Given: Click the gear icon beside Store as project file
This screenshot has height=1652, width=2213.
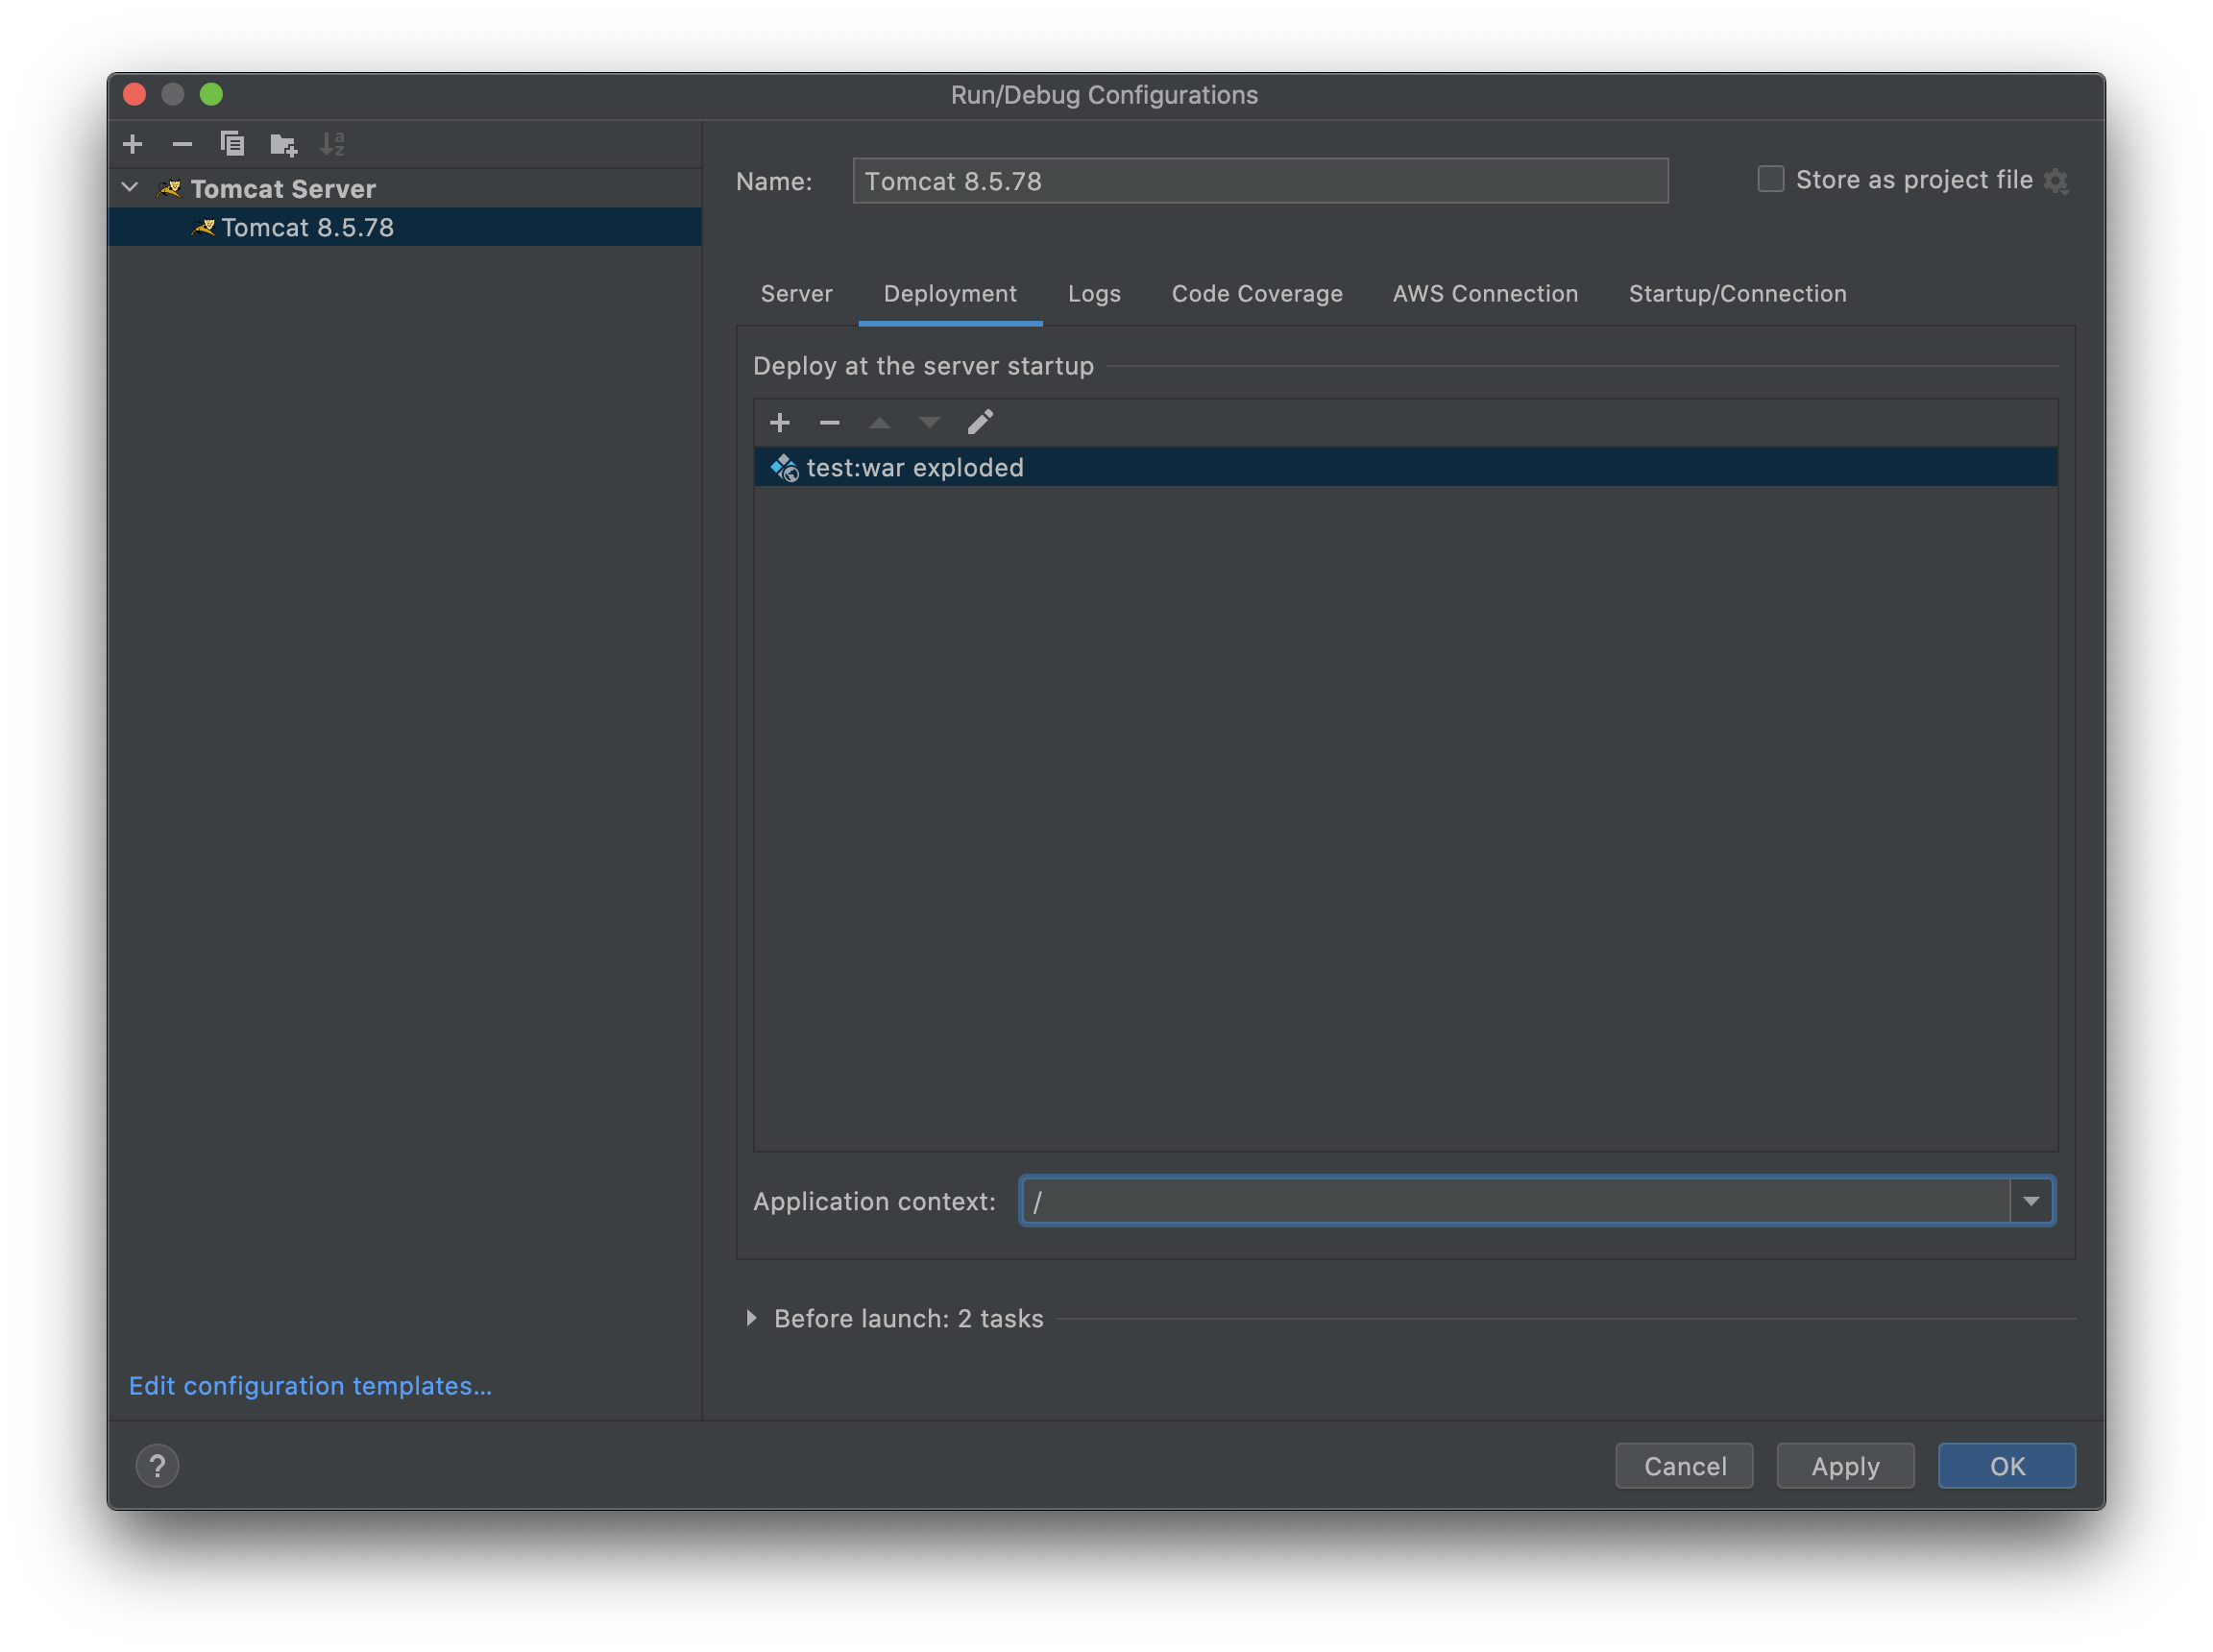Looking at the screenshot, I should click(x=2056, y=181).
